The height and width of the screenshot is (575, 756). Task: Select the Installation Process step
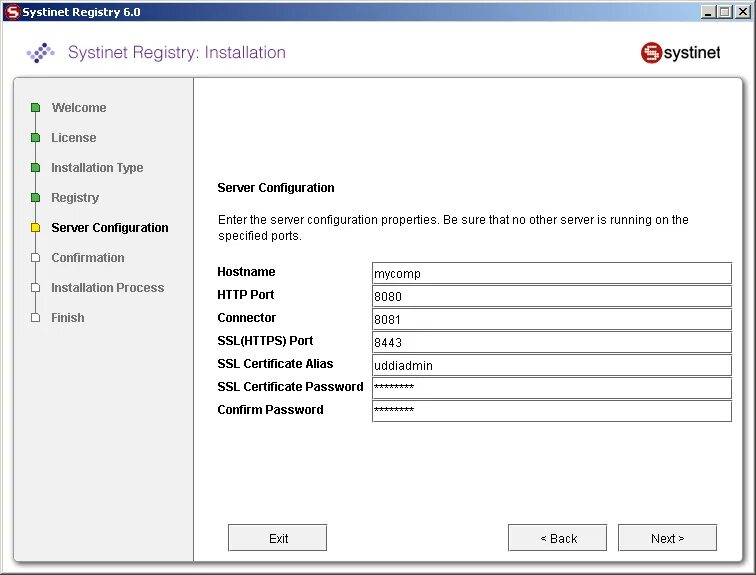click(108, 287)
